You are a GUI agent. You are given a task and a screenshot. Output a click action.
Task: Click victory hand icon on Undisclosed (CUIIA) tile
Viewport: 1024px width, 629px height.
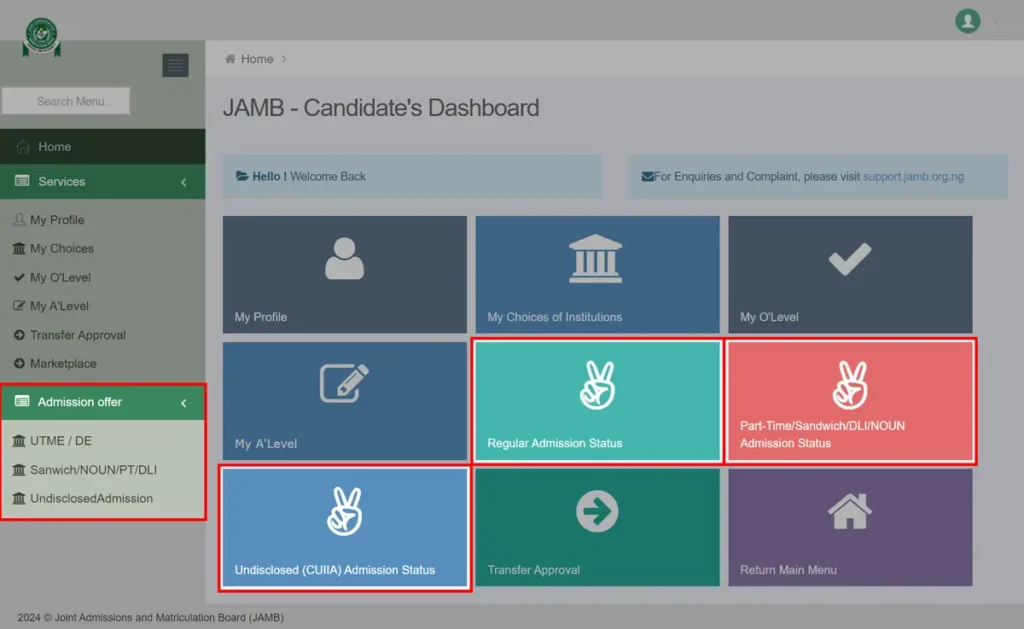[x=344, y=511]
